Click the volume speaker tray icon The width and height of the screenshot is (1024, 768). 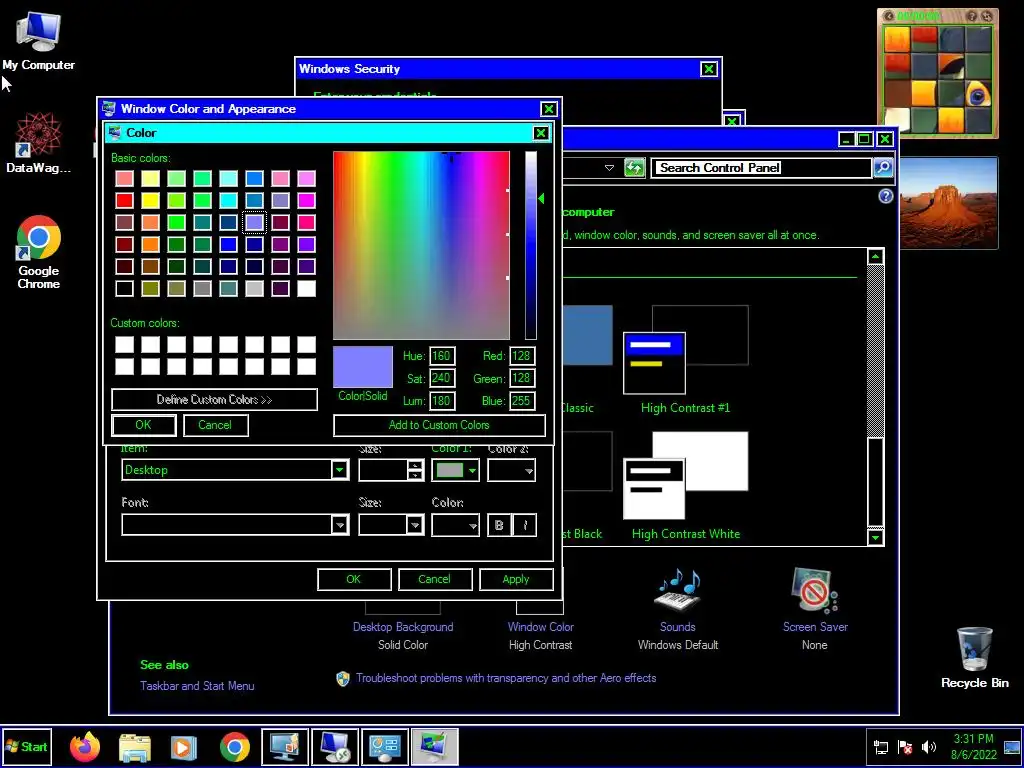929,747
